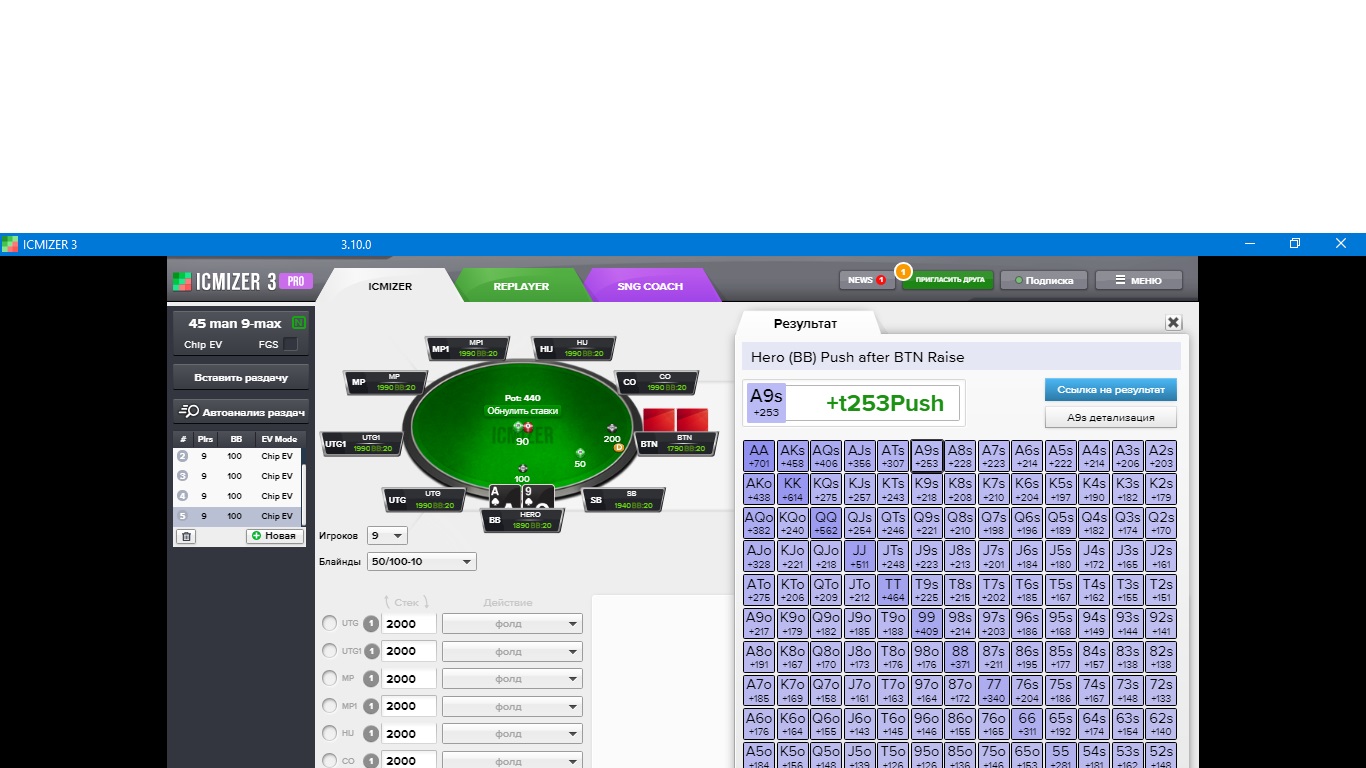
Task: Click Обнулить ставки on the table
Action: point(523,411)
